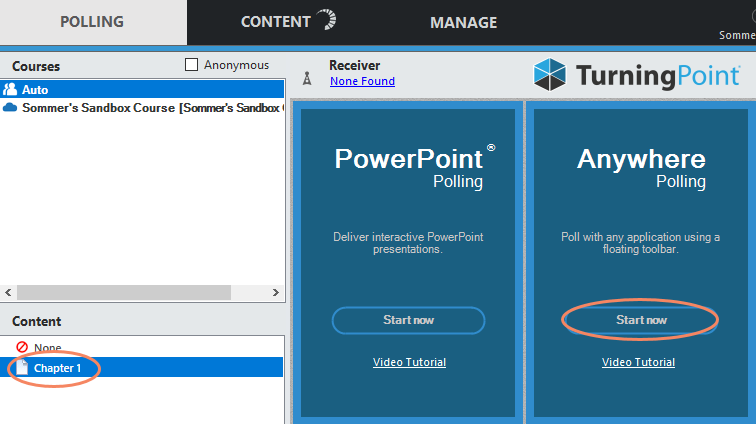The image size is (756, 424).
Task: Click the Receiver label
Action: point(354,65)
